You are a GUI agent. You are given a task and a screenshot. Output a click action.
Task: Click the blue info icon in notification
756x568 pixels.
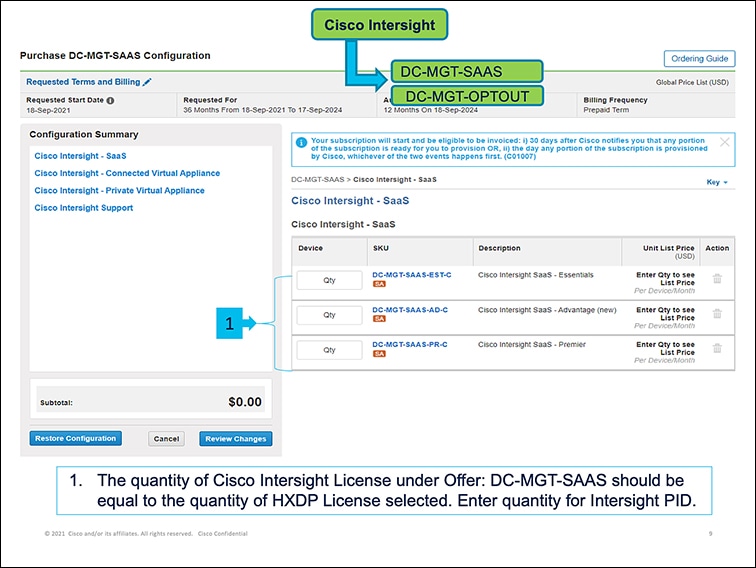pyautogui.click(x=301, y=142)
